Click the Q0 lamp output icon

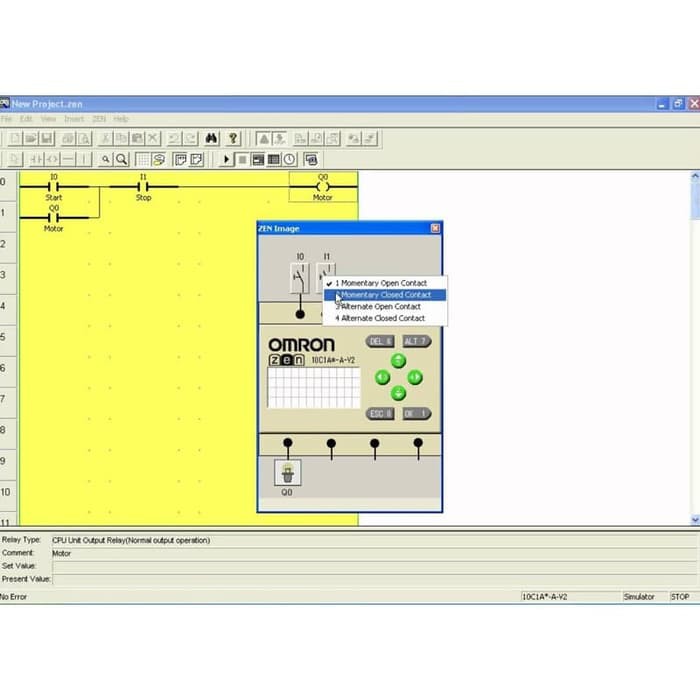pos(287,472)
